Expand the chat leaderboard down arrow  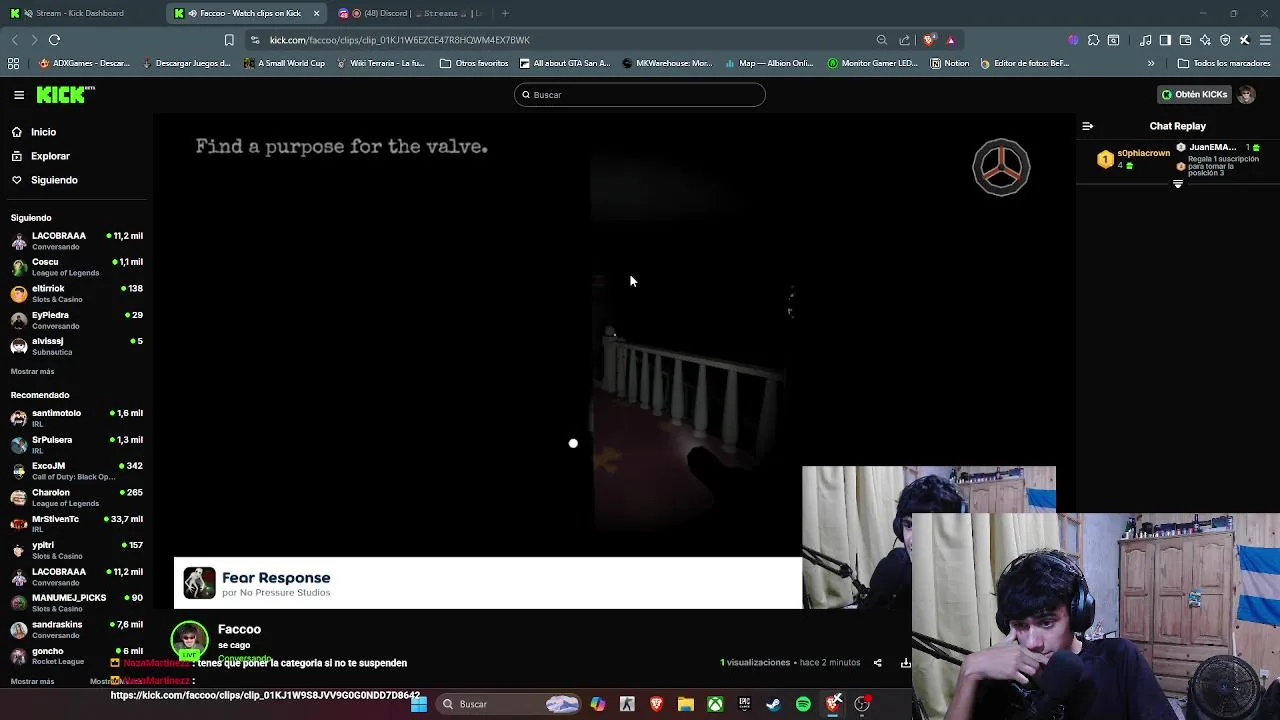pos(1177,184)
